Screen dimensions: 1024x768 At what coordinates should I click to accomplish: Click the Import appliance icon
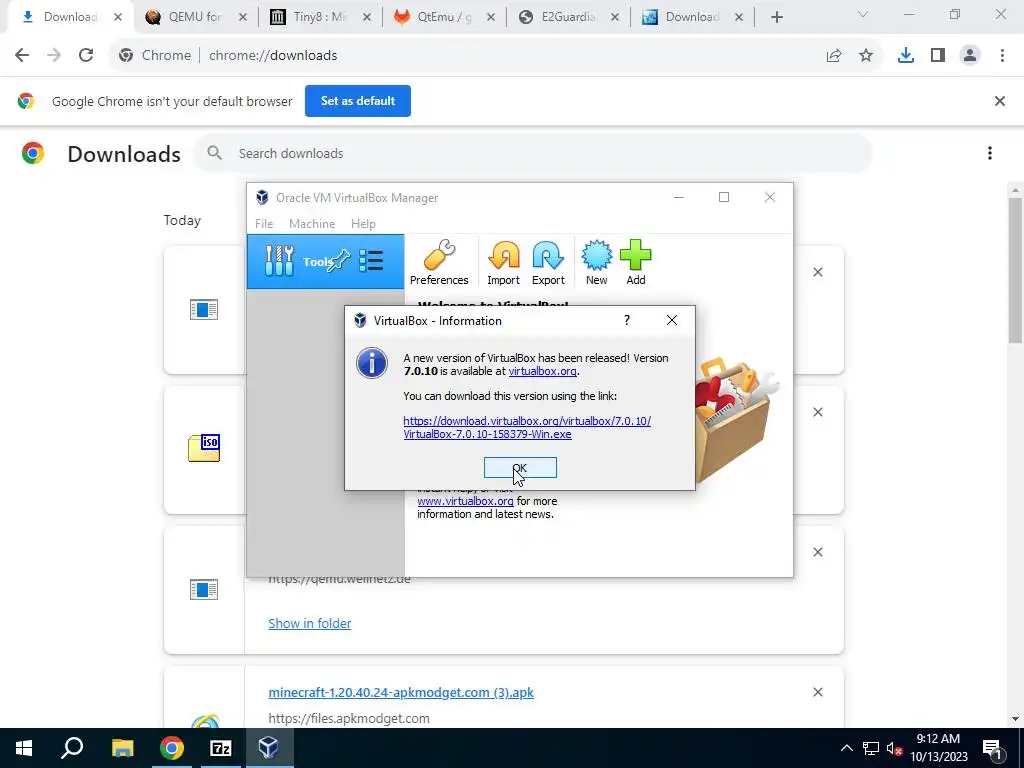pyautogui.click(x=504, y=263)
